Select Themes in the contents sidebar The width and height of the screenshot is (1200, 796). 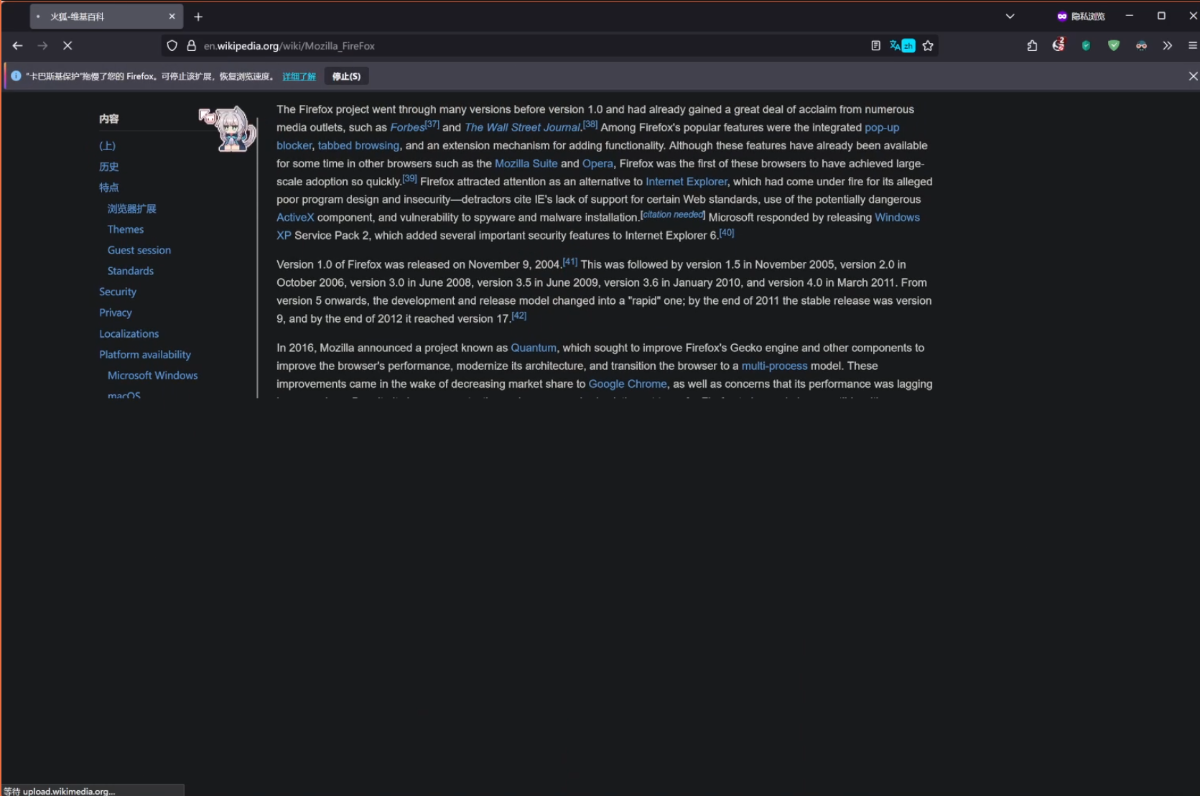pos(126,229)
